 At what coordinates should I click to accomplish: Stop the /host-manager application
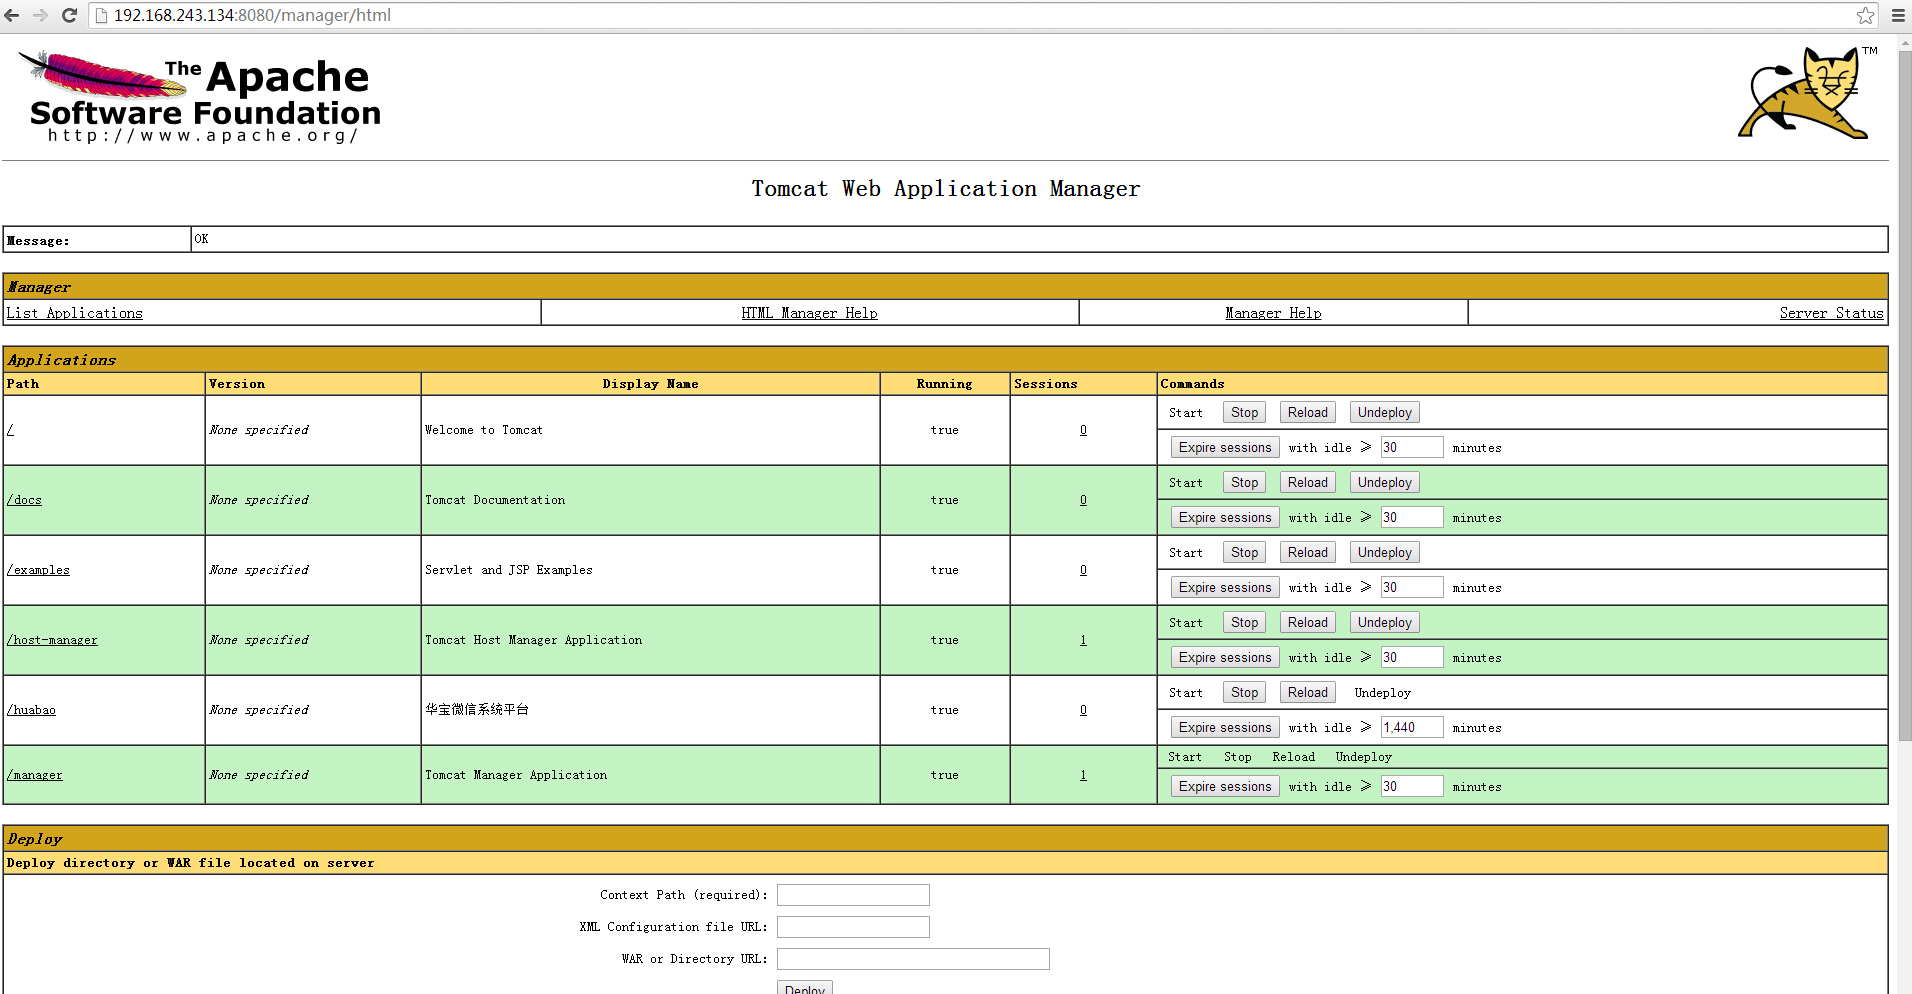pos(1244,622)
